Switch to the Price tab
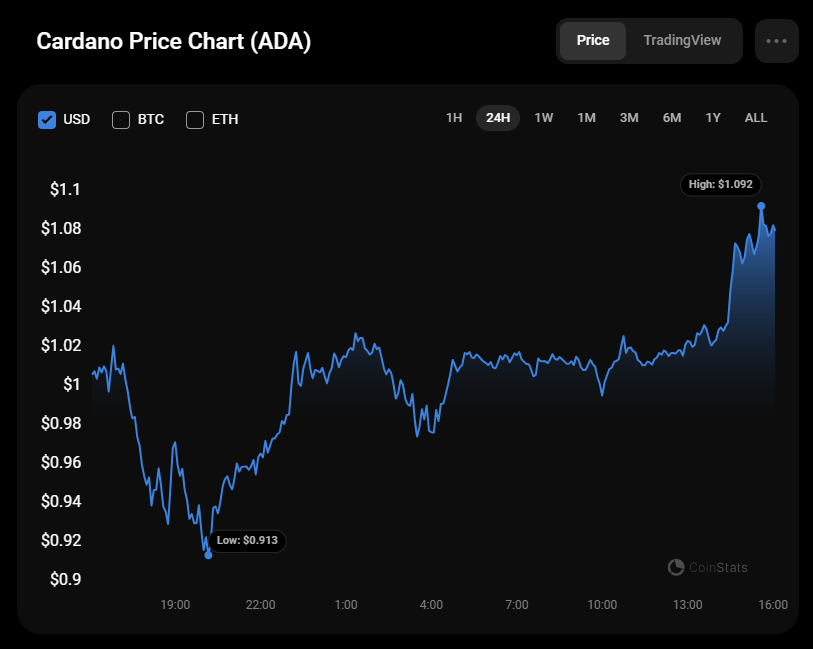Viewport: 813px width, 649px height. [x=593, y=41]
